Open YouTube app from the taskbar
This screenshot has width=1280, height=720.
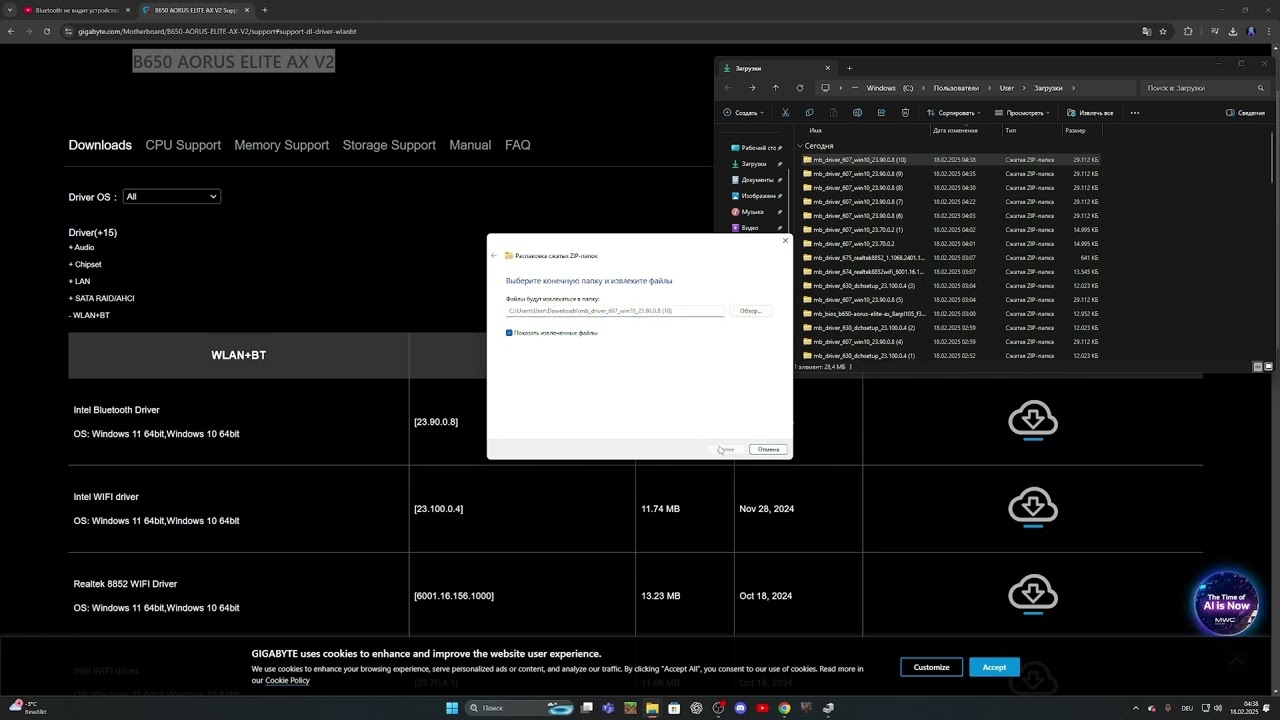762,708
